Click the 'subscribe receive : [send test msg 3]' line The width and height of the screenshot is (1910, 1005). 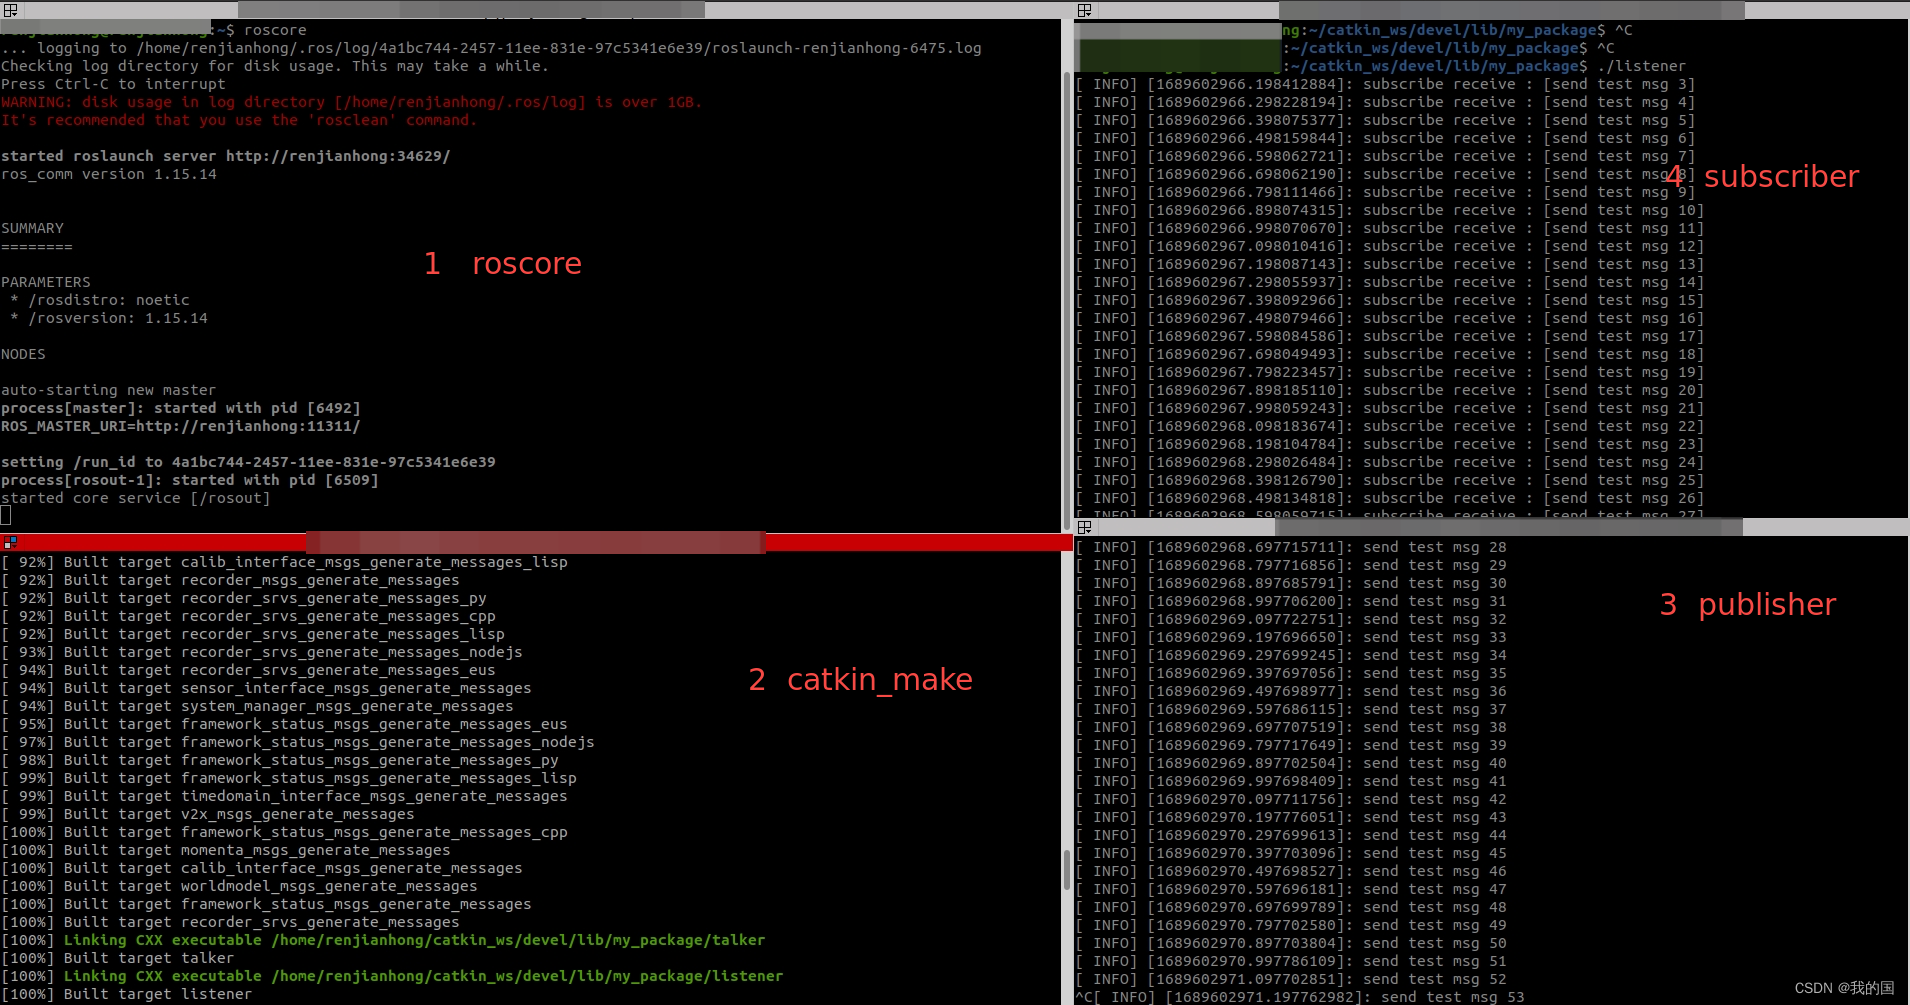pos(1385,84)
